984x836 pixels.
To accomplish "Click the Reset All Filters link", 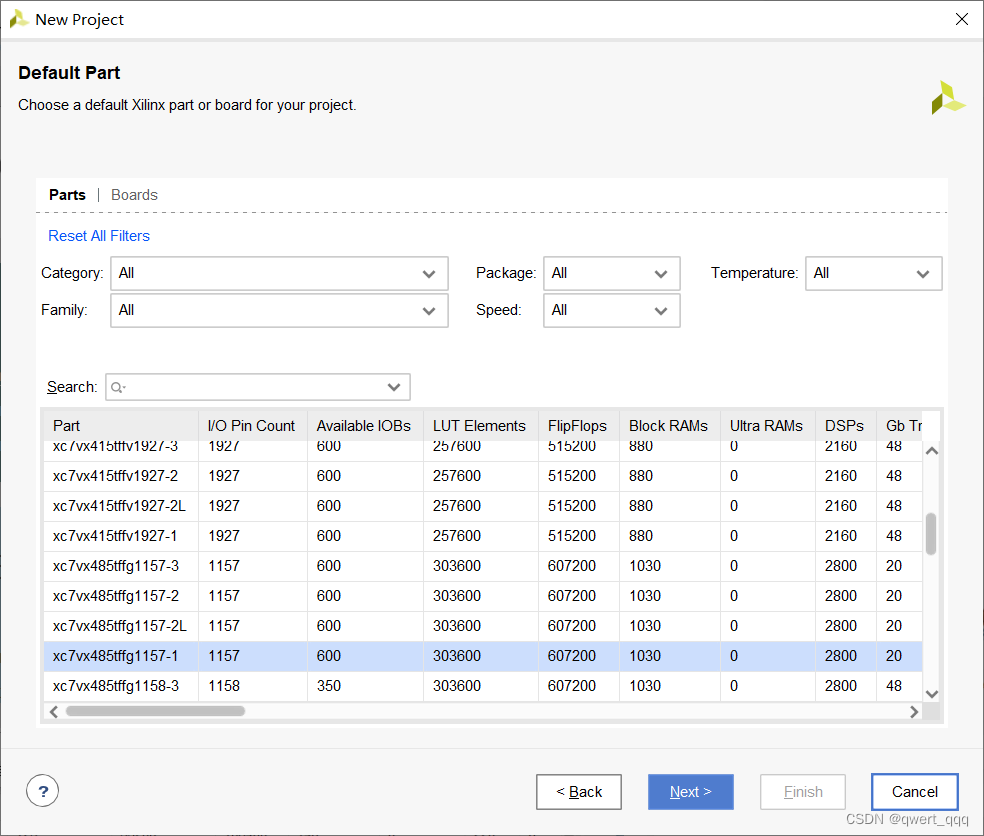I will tap(99, 236).
